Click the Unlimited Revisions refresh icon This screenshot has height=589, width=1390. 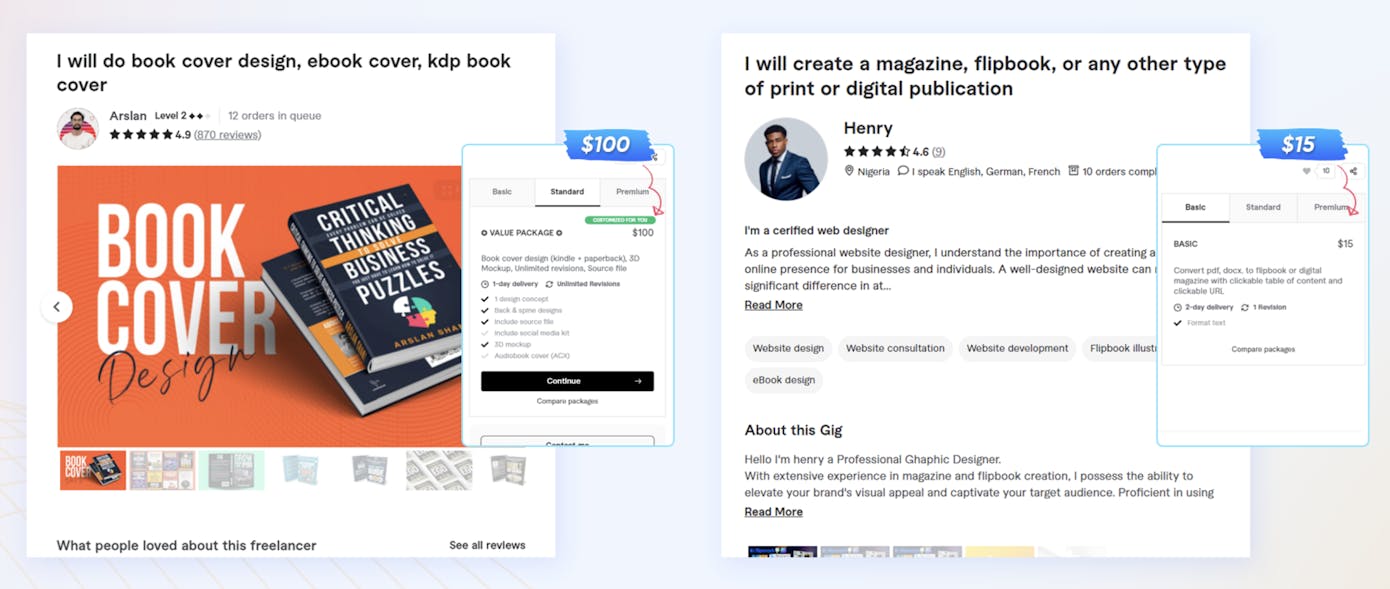point(549,284)
